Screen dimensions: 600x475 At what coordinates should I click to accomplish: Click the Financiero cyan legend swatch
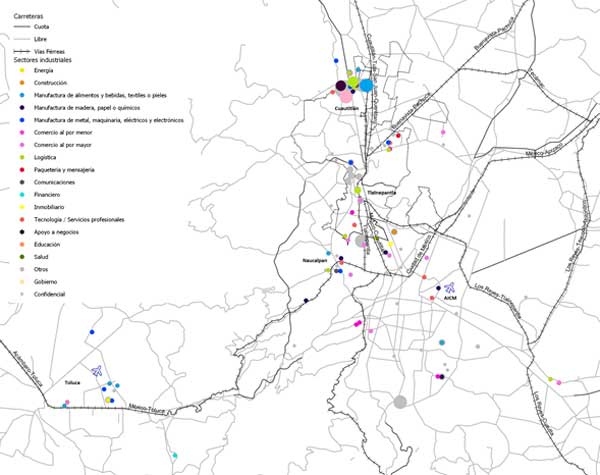[22, 195]
